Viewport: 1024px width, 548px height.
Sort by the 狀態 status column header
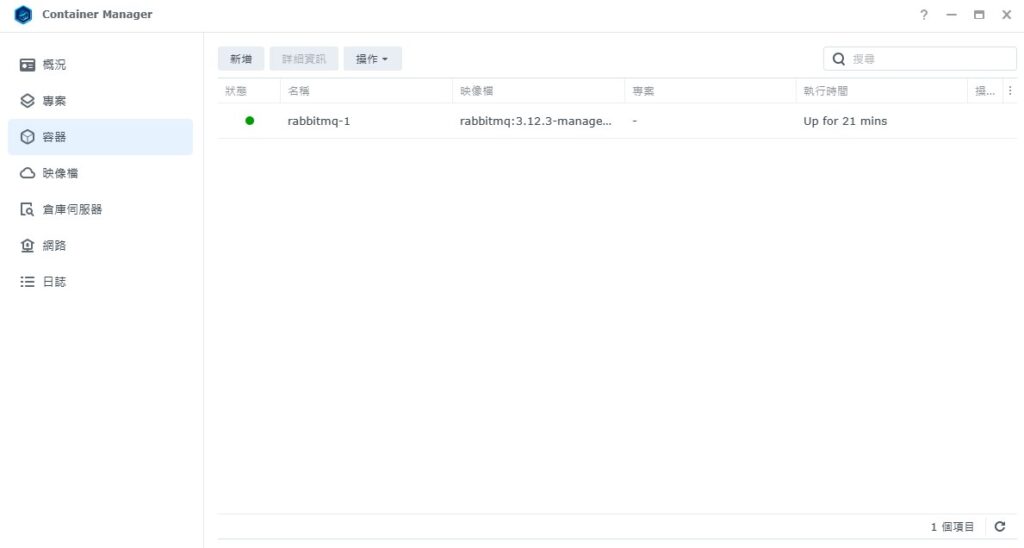coord(249,91)
